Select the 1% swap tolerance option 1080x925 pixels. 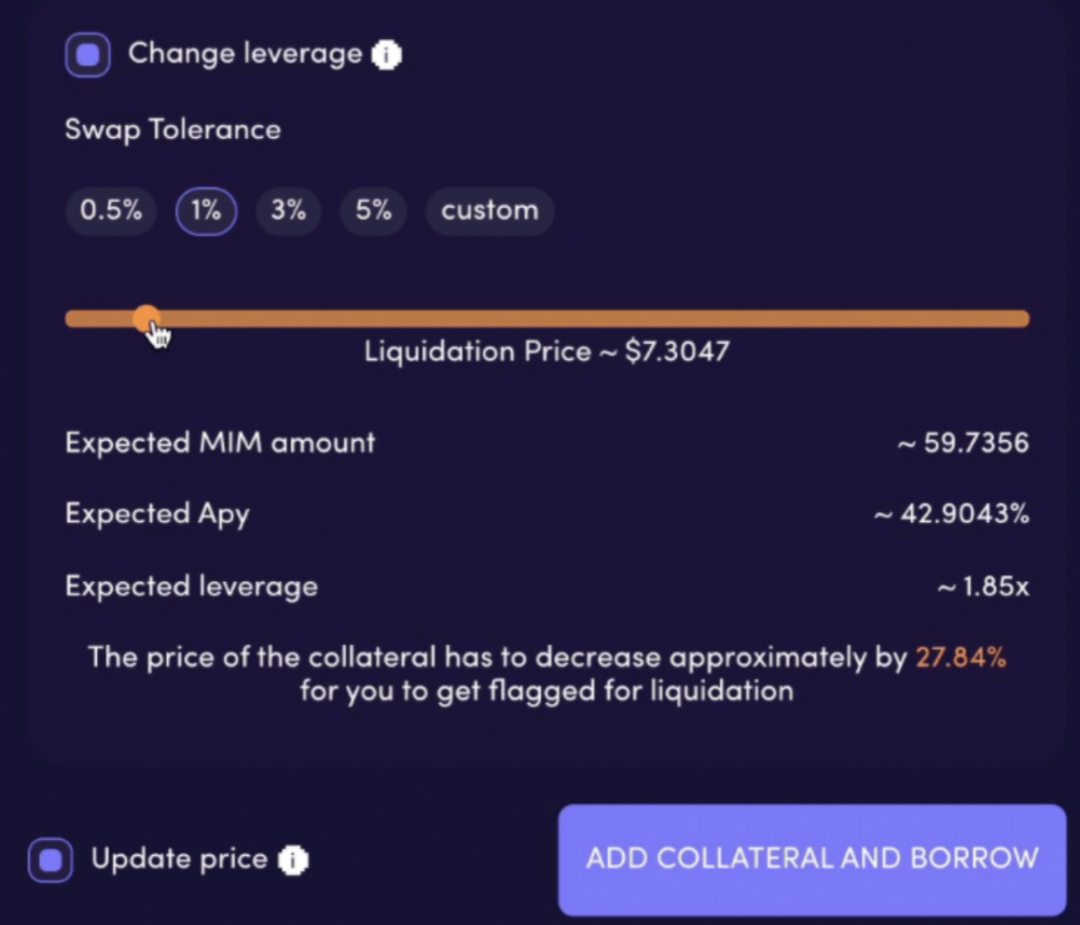click(x=206, y=211)
